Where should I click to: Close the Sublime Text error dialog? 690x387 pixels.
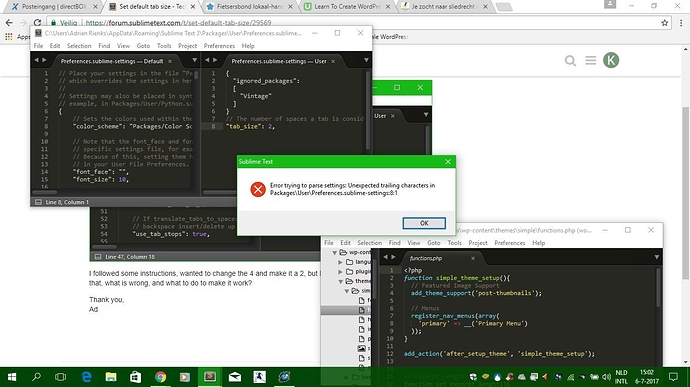[448, 162]
